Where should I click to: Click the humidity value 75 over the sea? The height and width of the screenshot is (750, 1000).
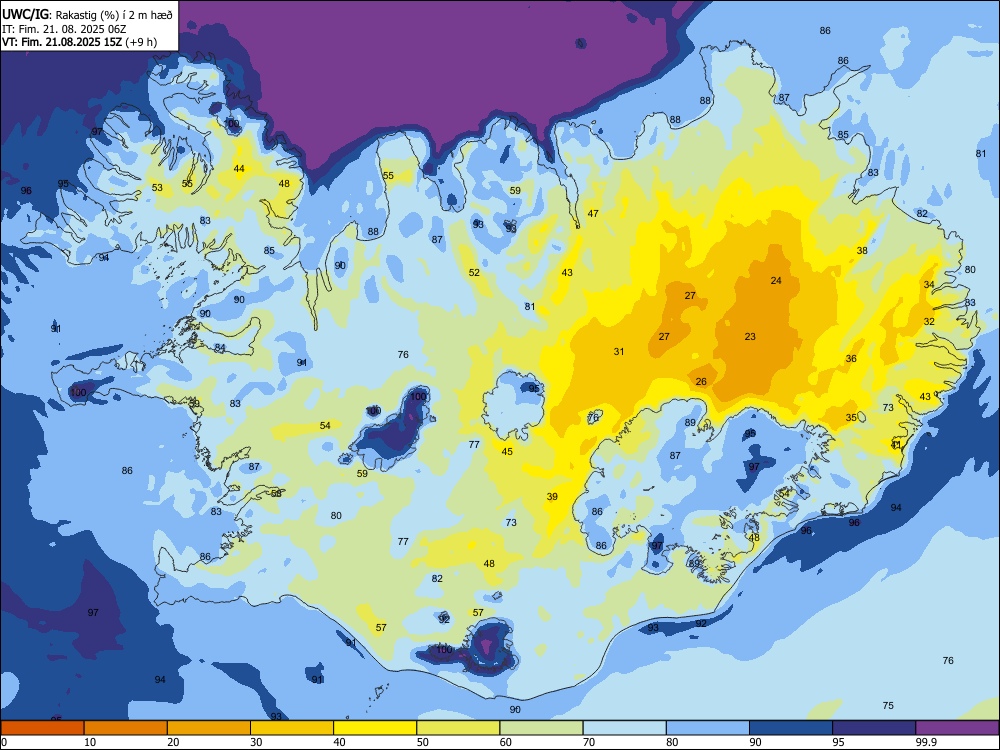888,705
